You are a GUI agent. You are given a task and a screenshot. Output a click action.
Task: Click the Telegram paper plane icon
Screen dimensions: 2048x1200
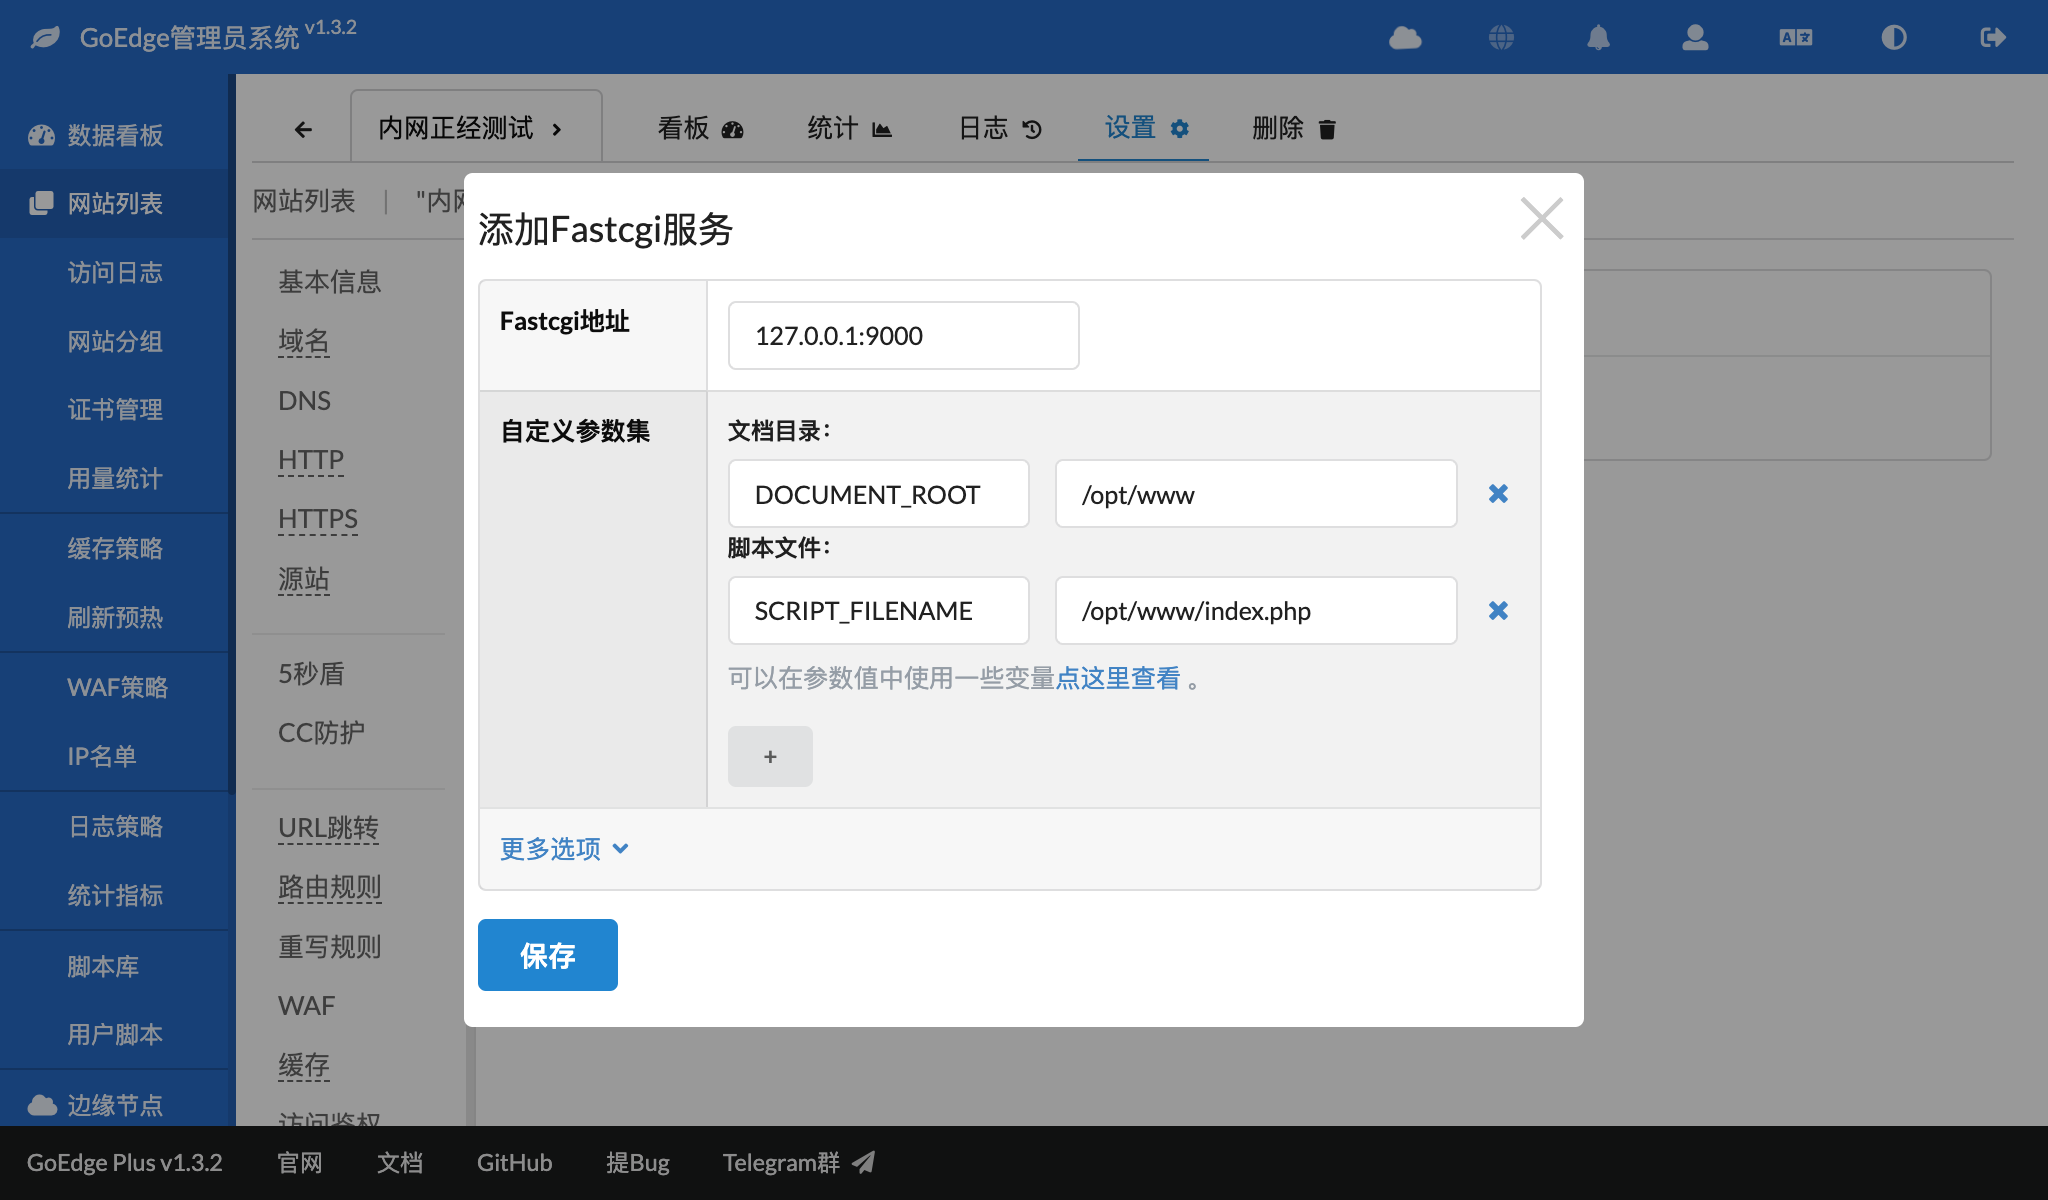[x=864, y=1162]
